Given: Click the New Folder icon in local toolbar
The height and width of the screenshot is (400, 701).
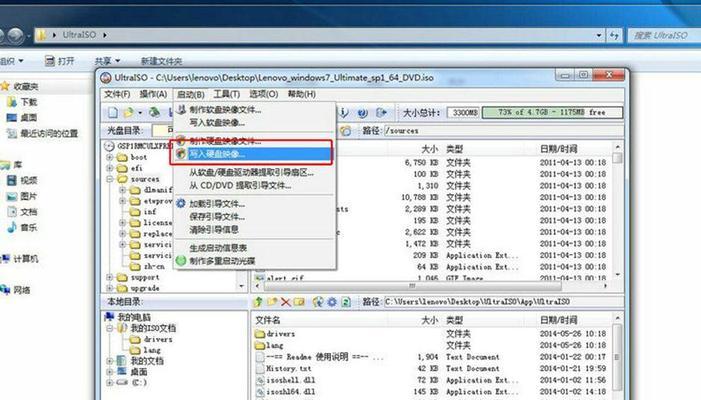Looking at the screenshot, I should [272, 302].
